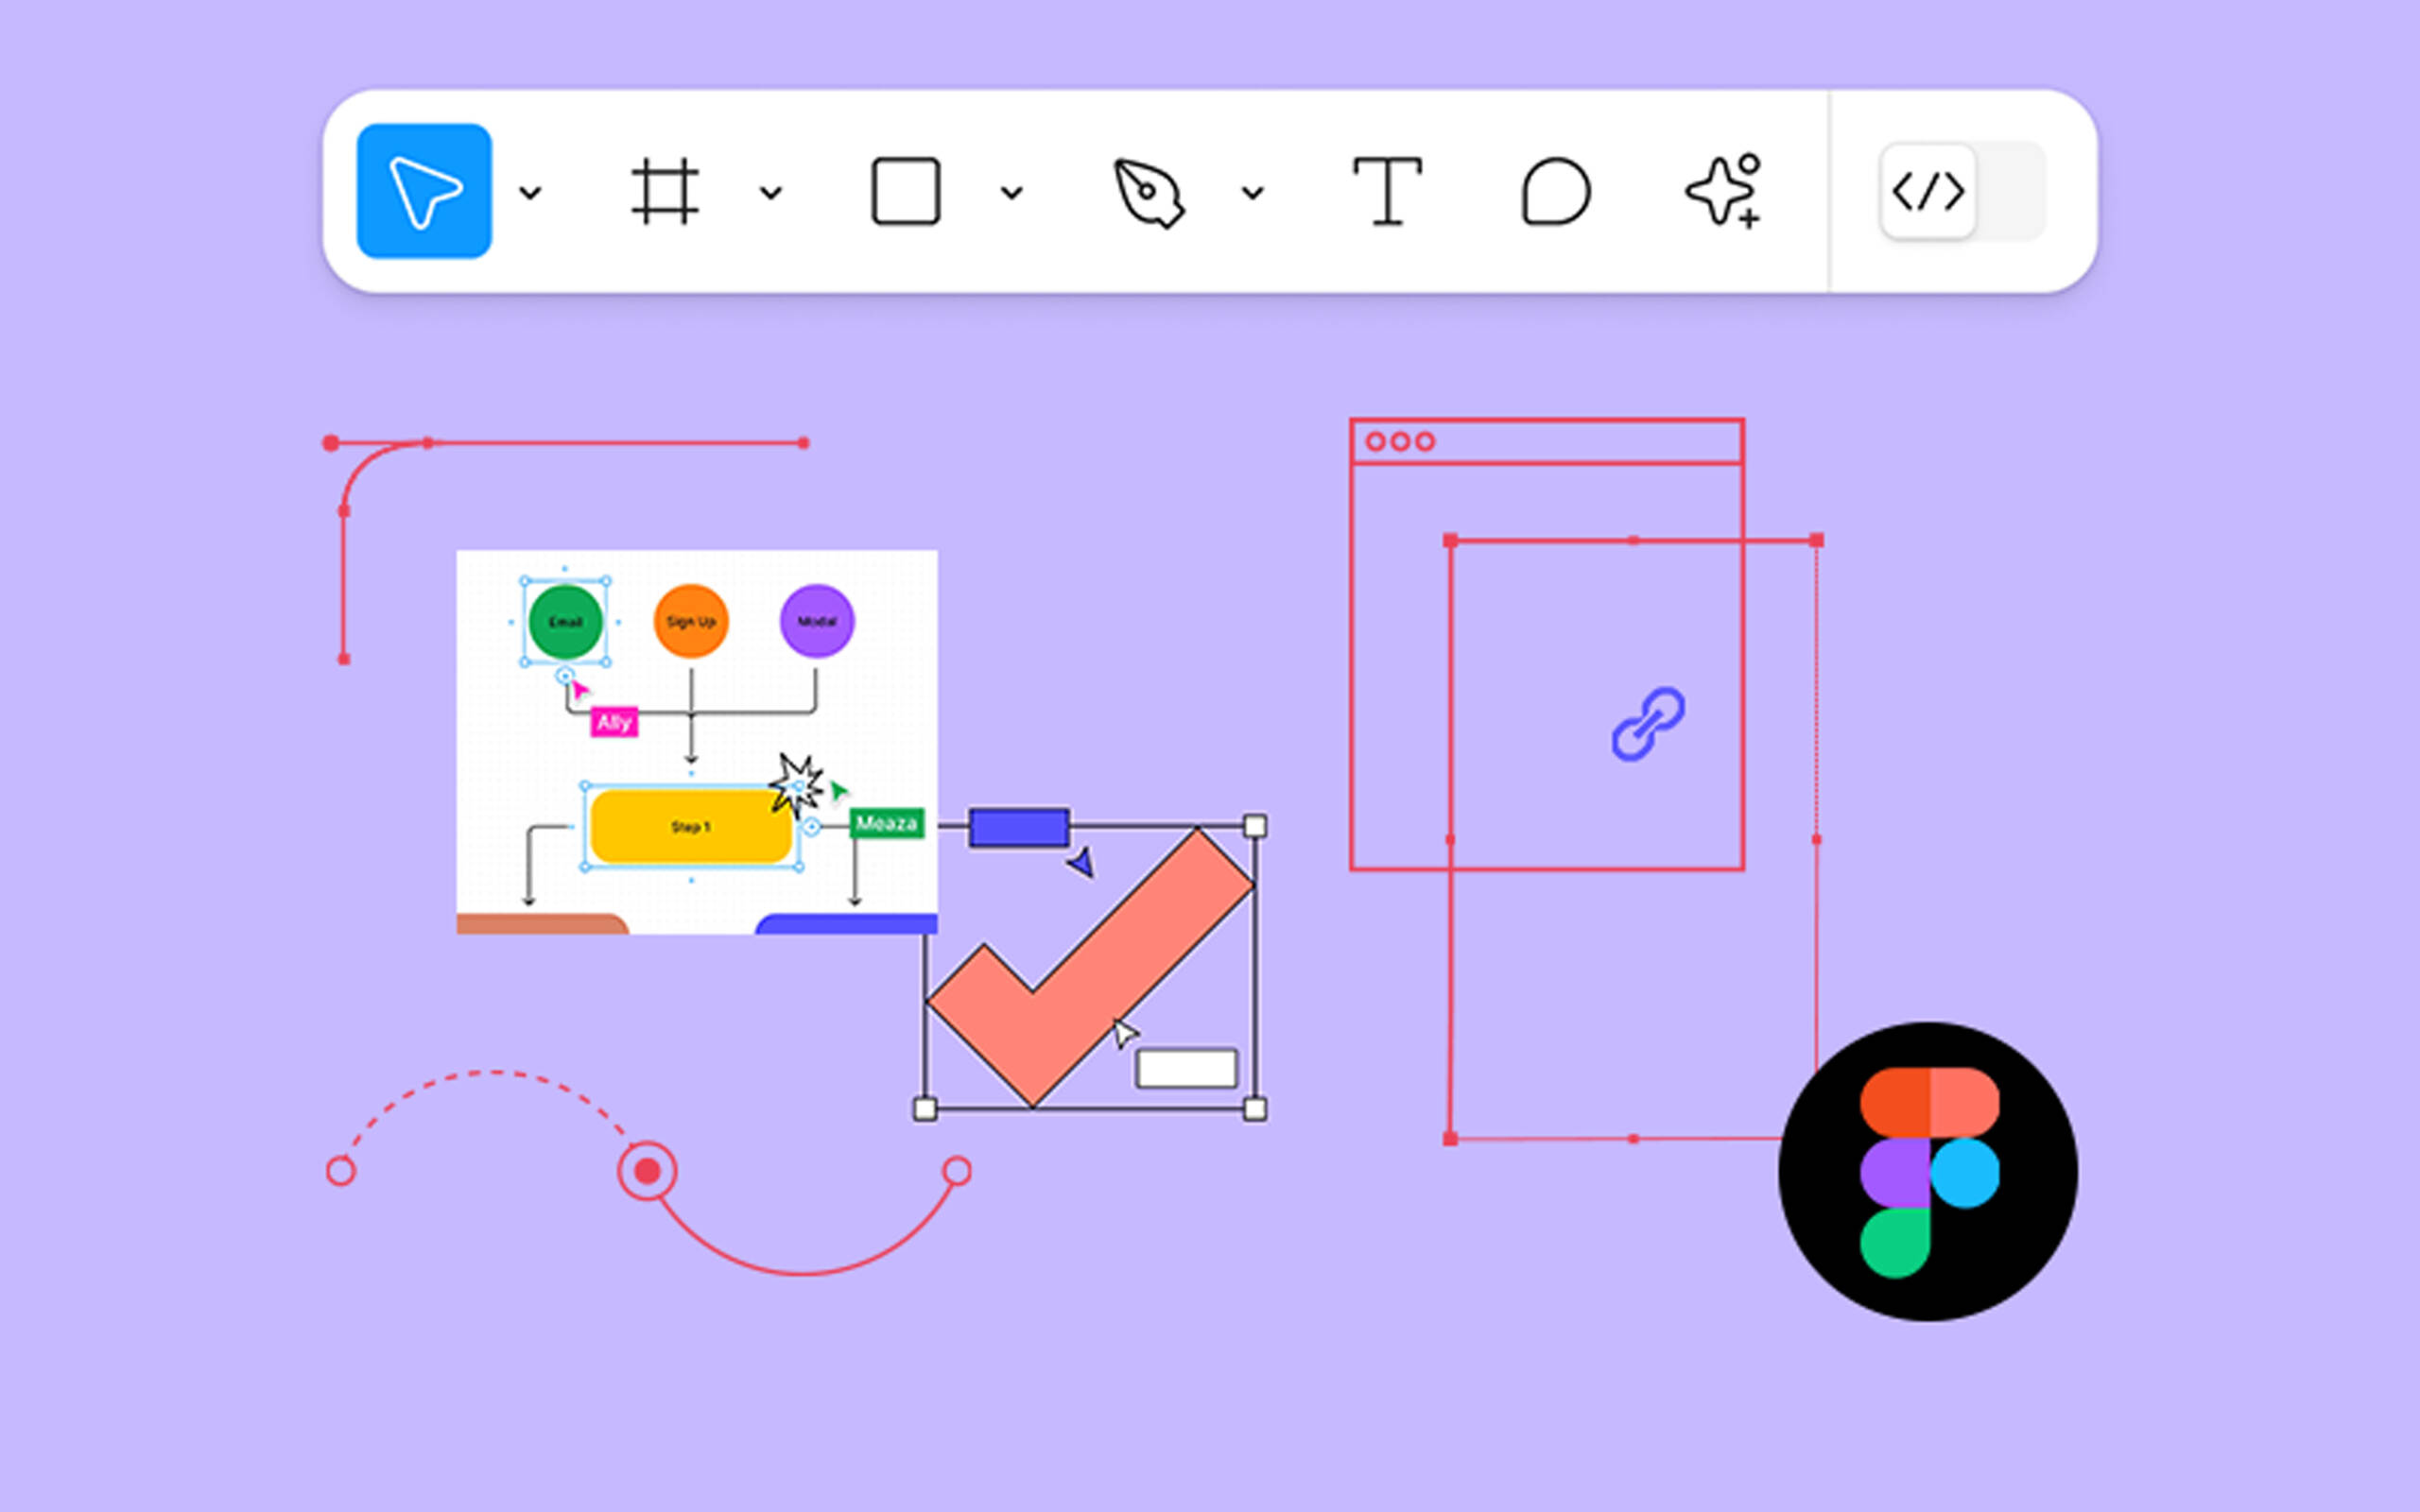The image size is (2420, 1512).
Task: Expand the Frame tool dropdown chevron
Action: pyautogui.click(x=771, y=192)
